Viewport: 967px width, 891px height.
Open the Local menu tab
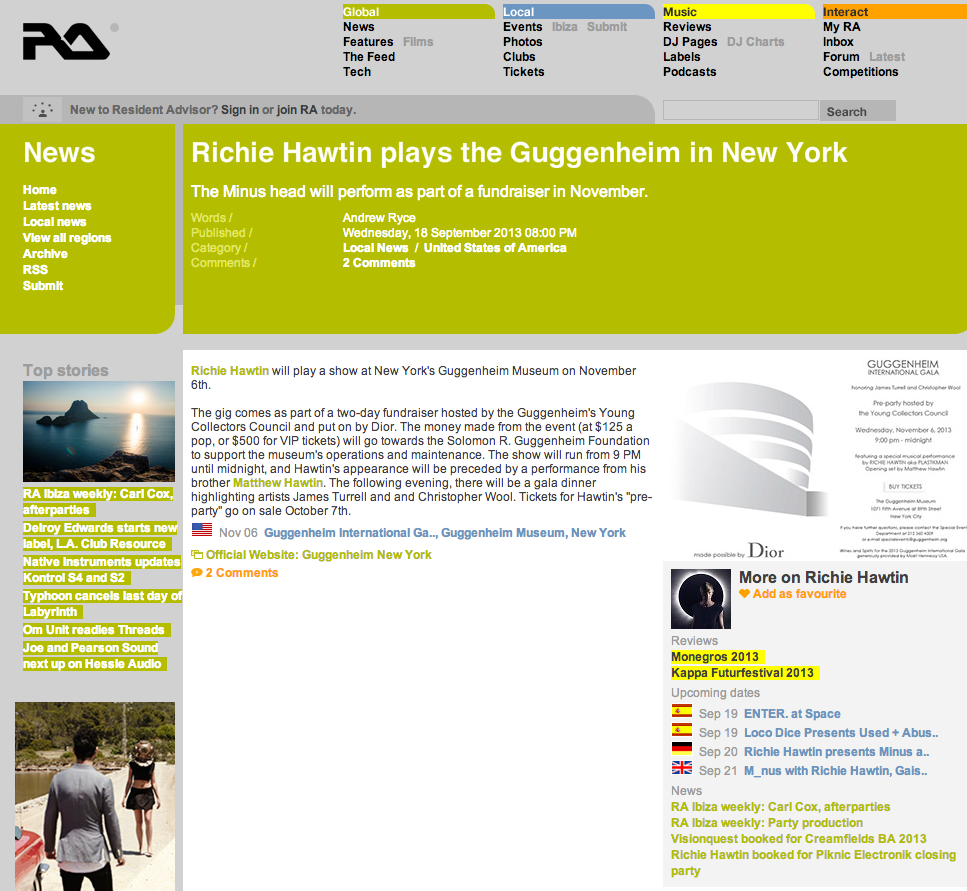point(578,12)
